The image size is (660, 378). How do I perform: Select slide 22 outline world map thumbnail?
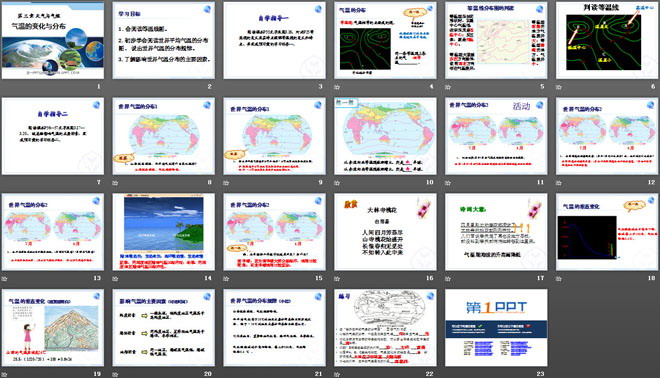click(x=385, y=327)
